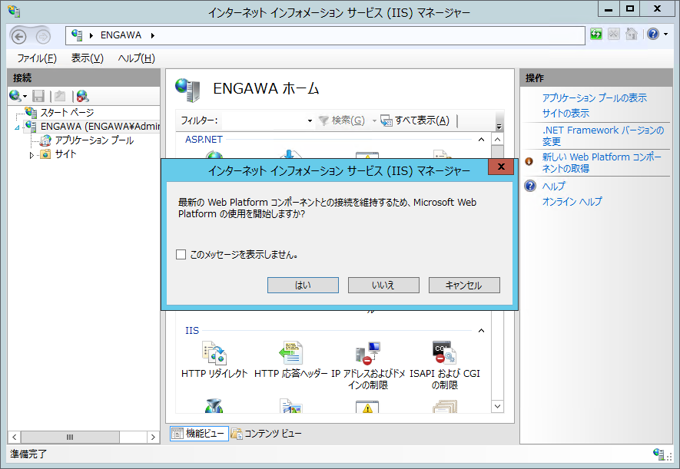This screenshot has width=680, height=469.
Task: Click キャンセル button in dialog
Action: pyautogui.click(x=464, y=285)
